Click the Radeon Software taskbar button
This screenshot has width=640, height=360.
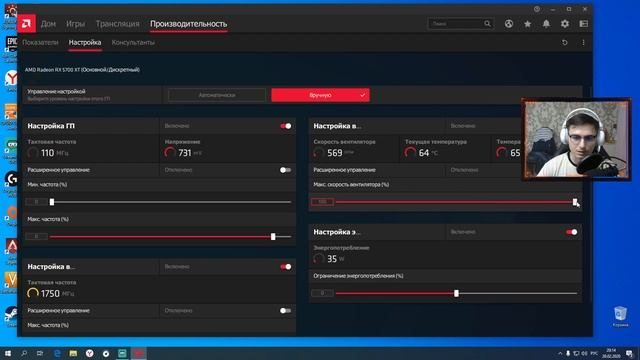pyautogui.click(x=138, y=353)
